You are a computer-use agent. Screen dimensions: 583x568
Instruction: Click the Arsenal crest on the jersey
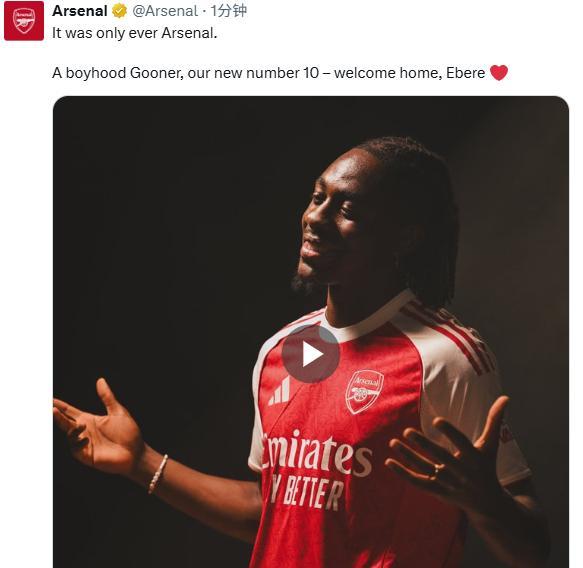point(364,391)
